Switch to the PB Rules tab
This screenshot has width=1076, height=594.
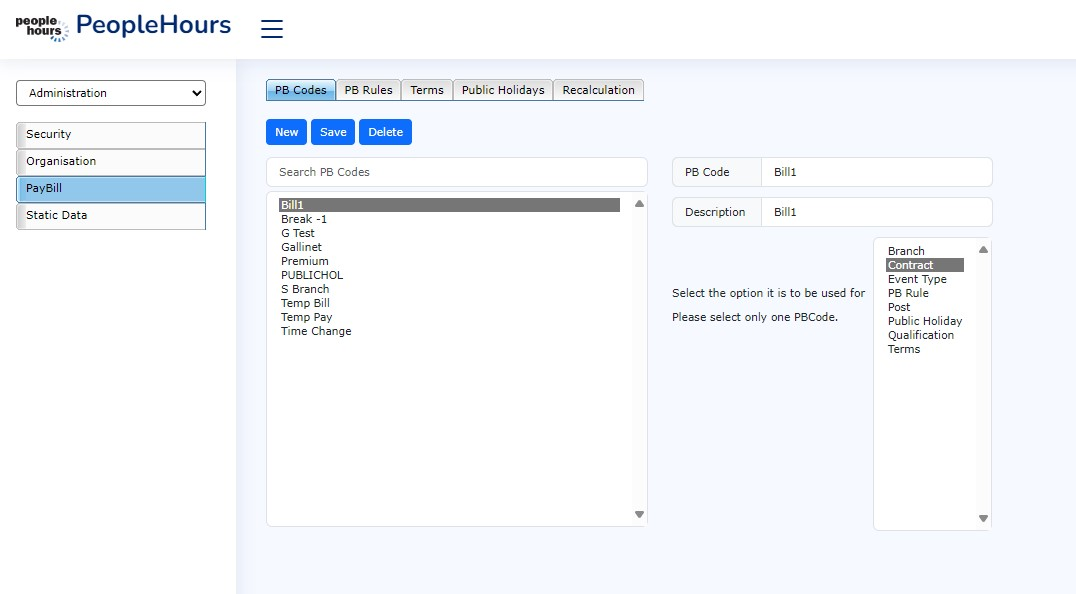(x=368, y=90)
